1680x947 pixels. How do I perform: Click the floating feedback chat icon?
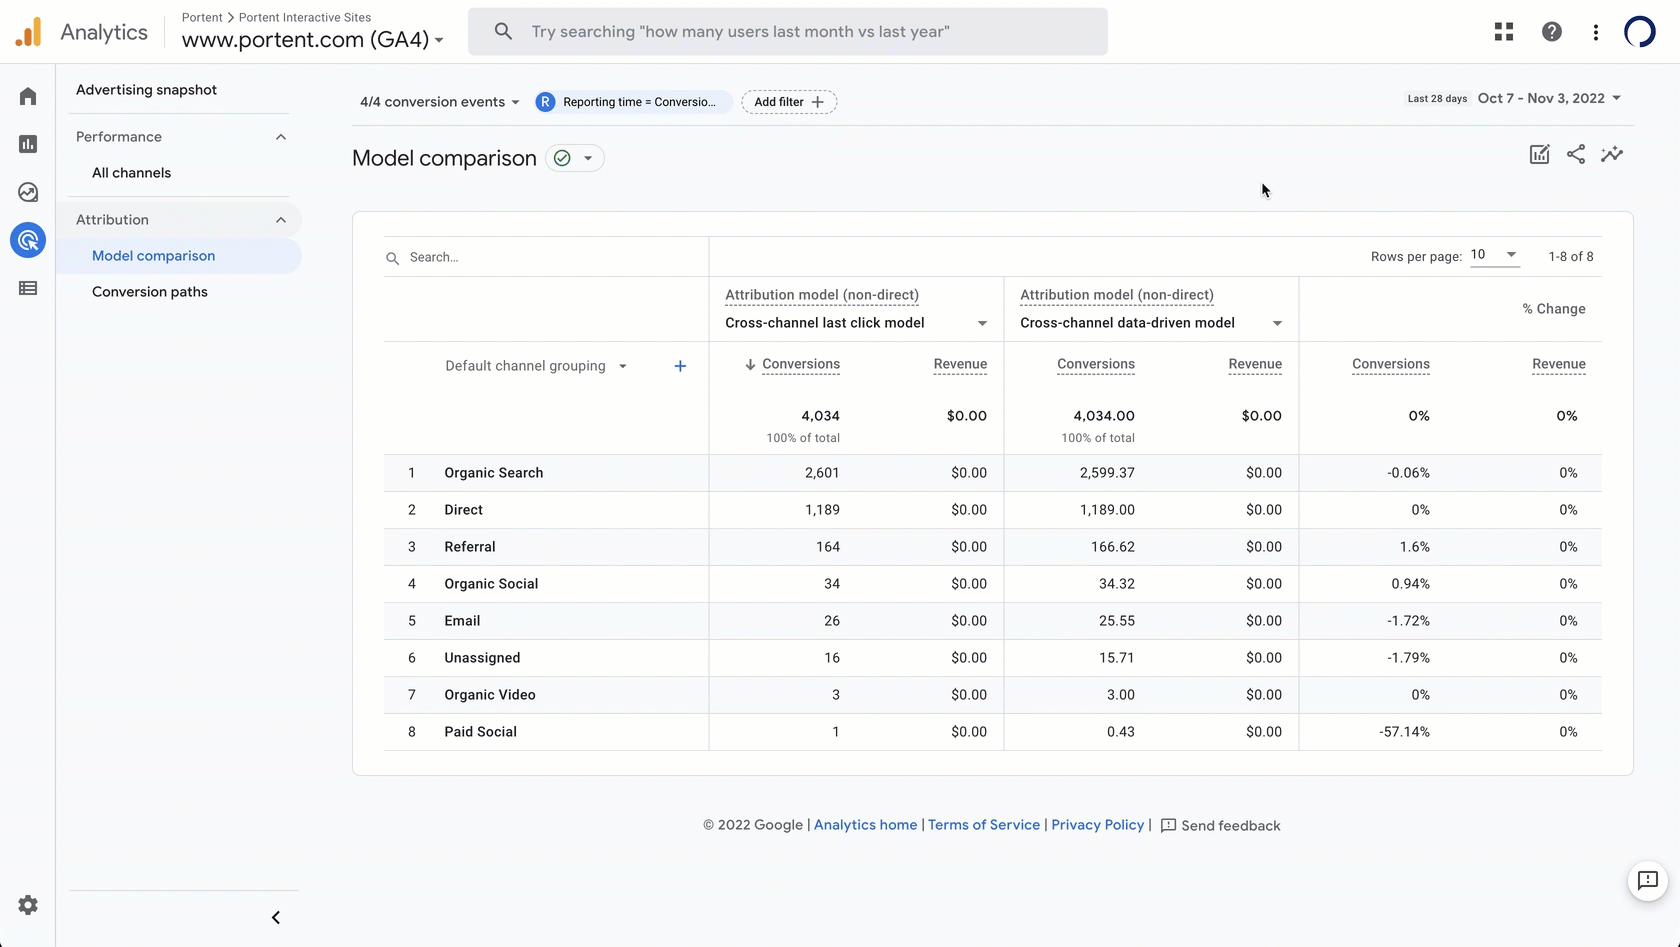[x=1648, y=881]
